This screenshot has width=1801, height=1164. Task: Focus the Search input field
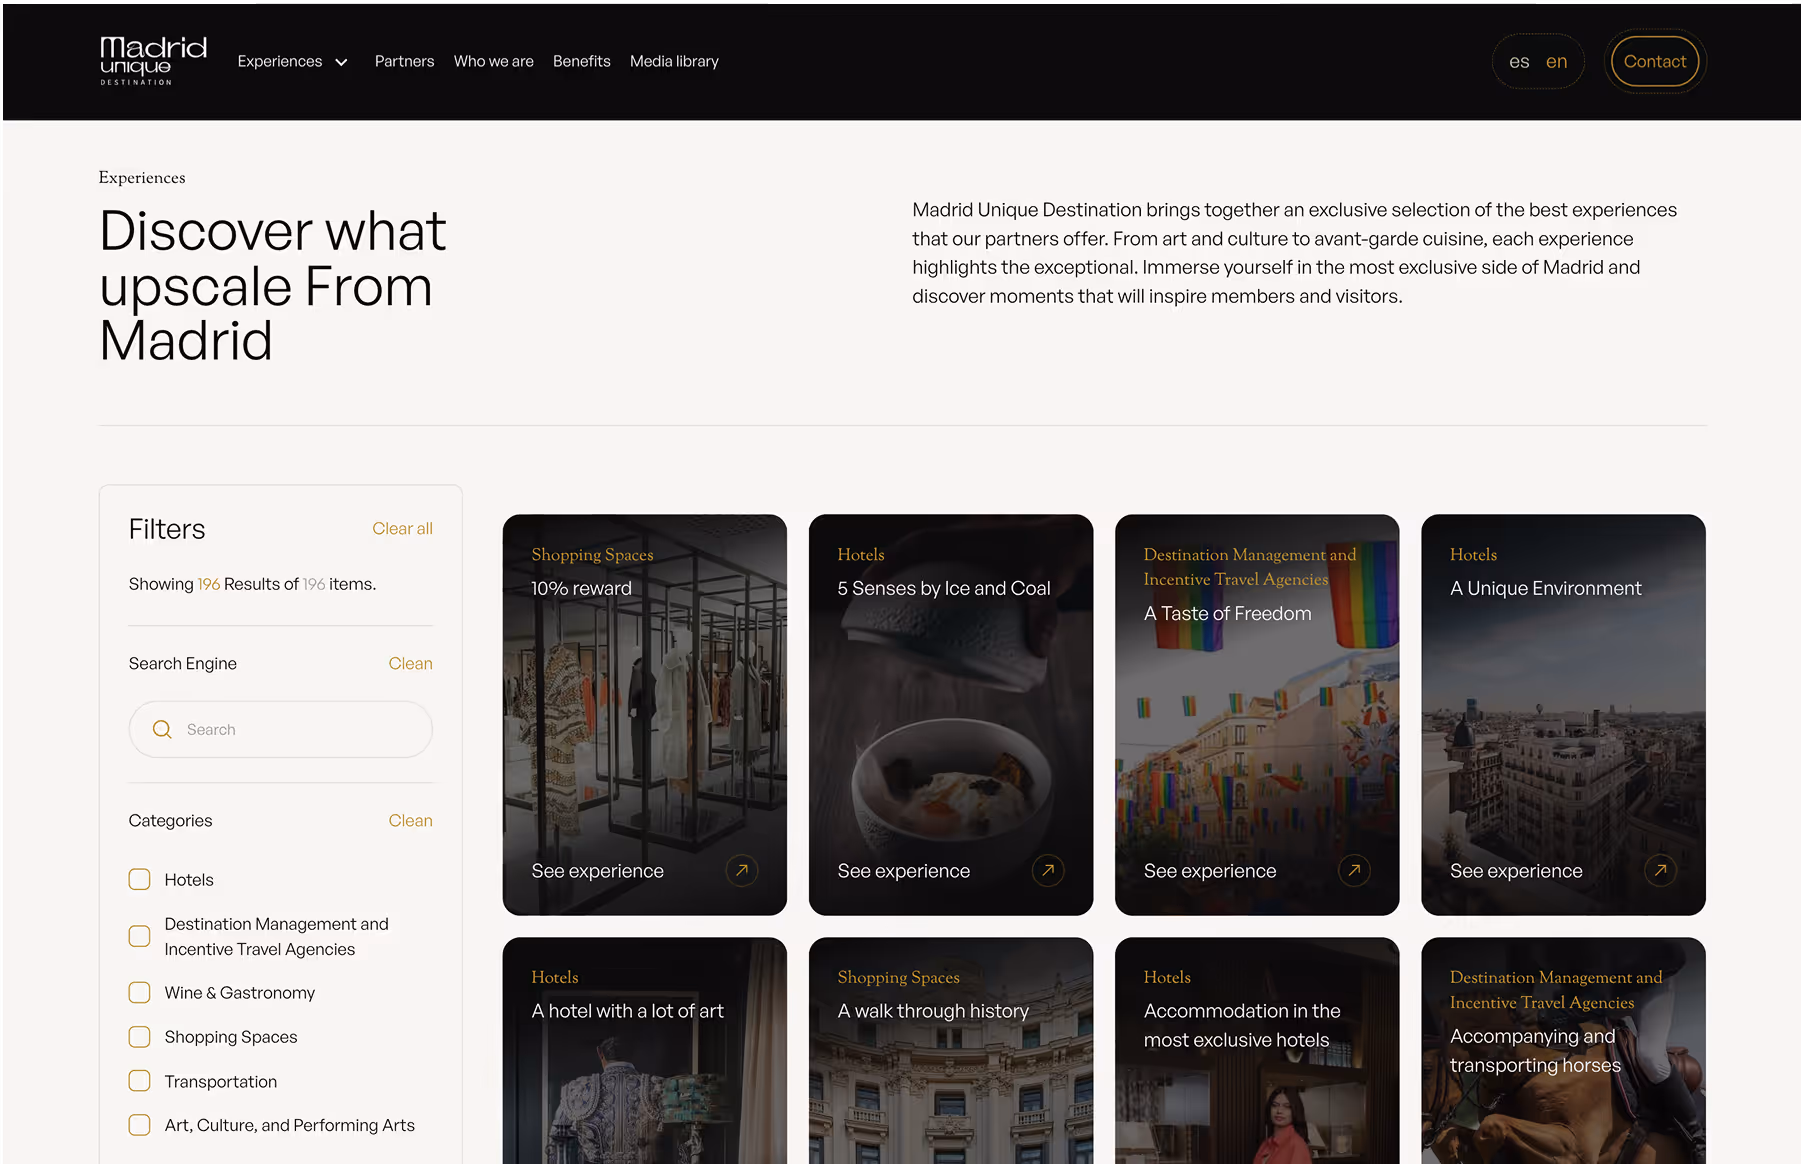280,729
